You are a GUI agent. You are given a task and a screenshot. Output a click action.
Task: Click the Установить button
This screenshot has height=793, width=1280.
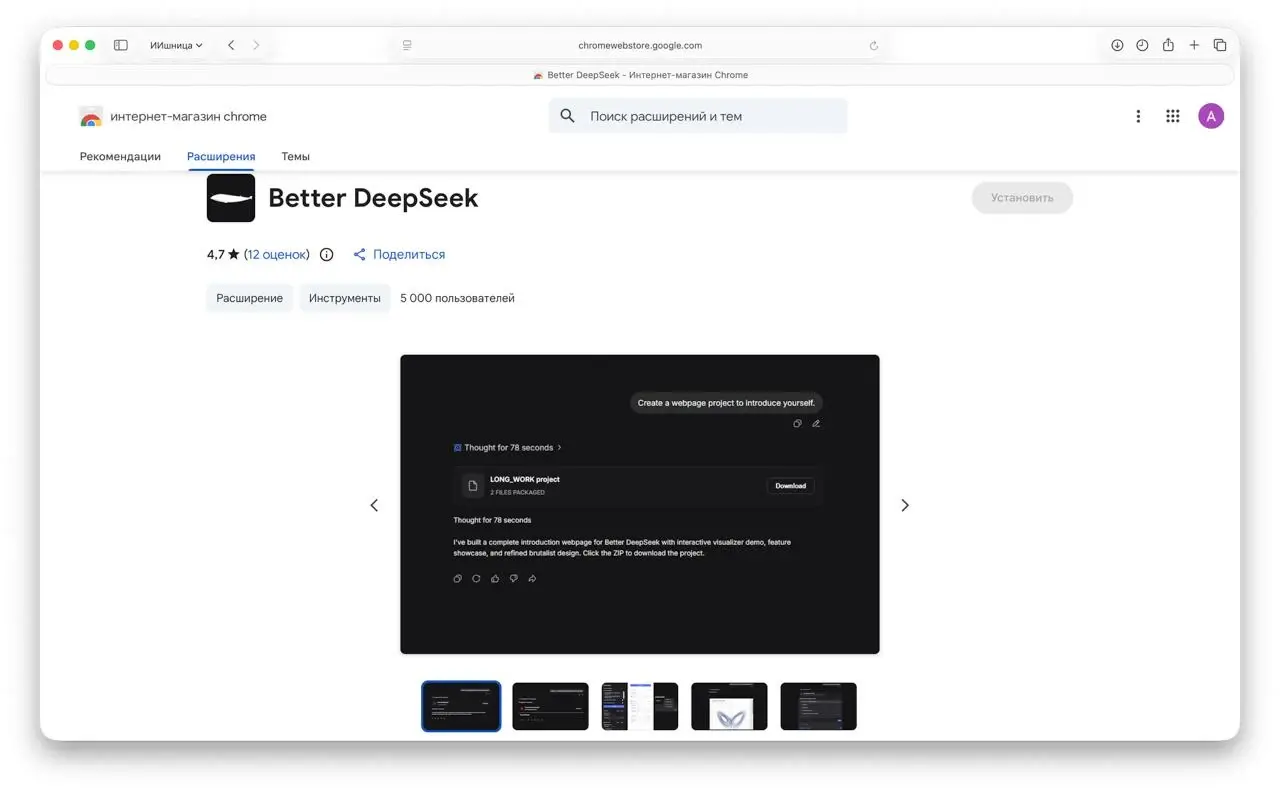click(1022, 198)
